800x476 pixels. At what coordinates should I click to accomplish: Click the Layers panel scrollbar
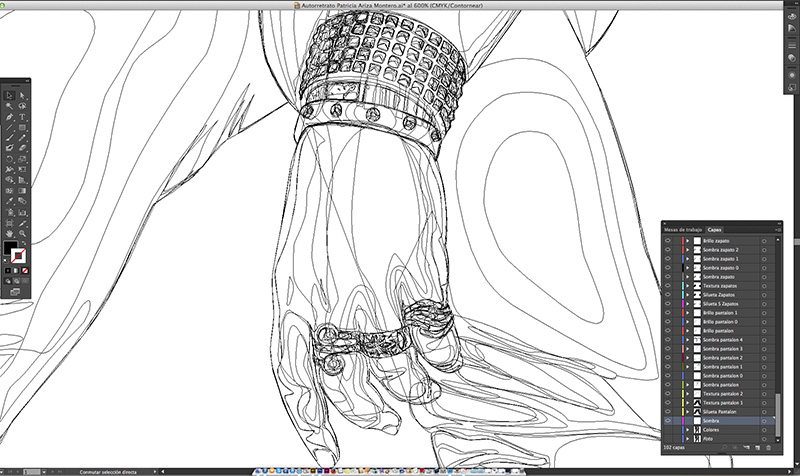click(x=776, y=408)
